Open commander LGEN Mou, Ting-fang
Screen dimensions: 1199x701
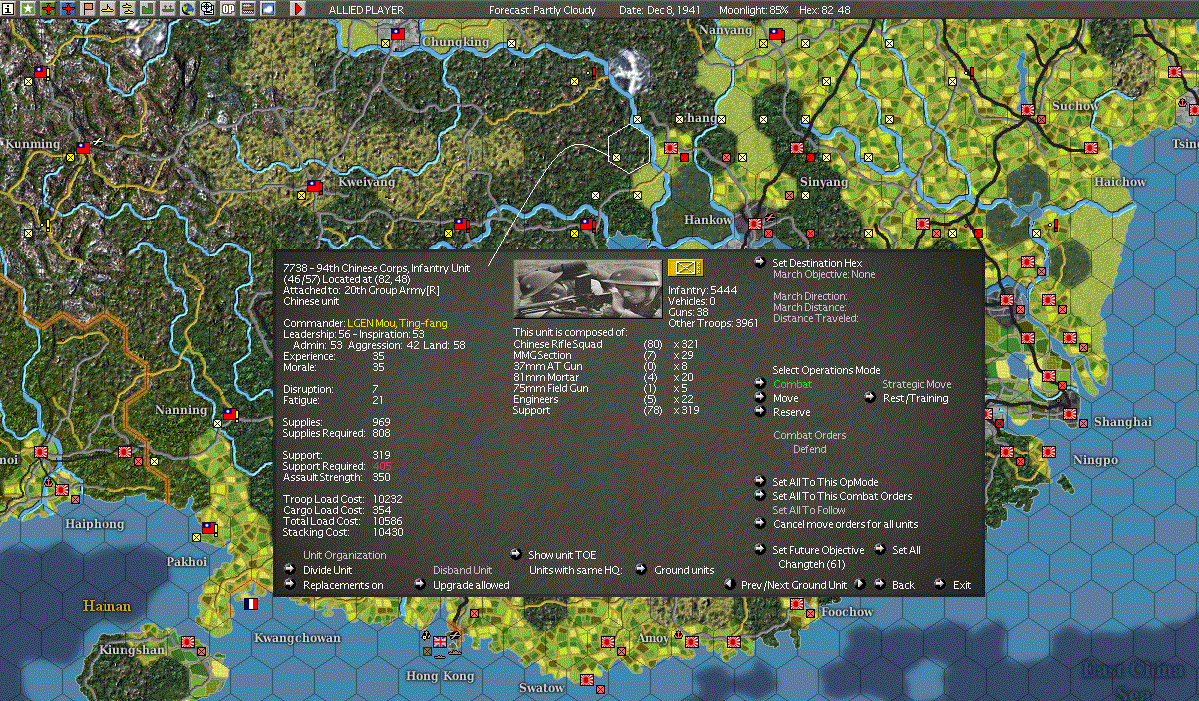tap(397, 323)
